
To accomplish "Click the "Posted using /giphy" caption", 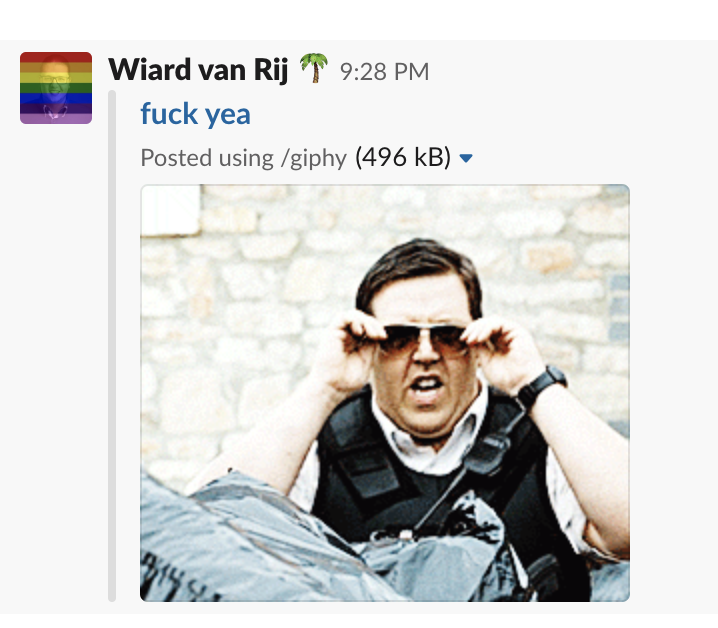I will [244, 158].
